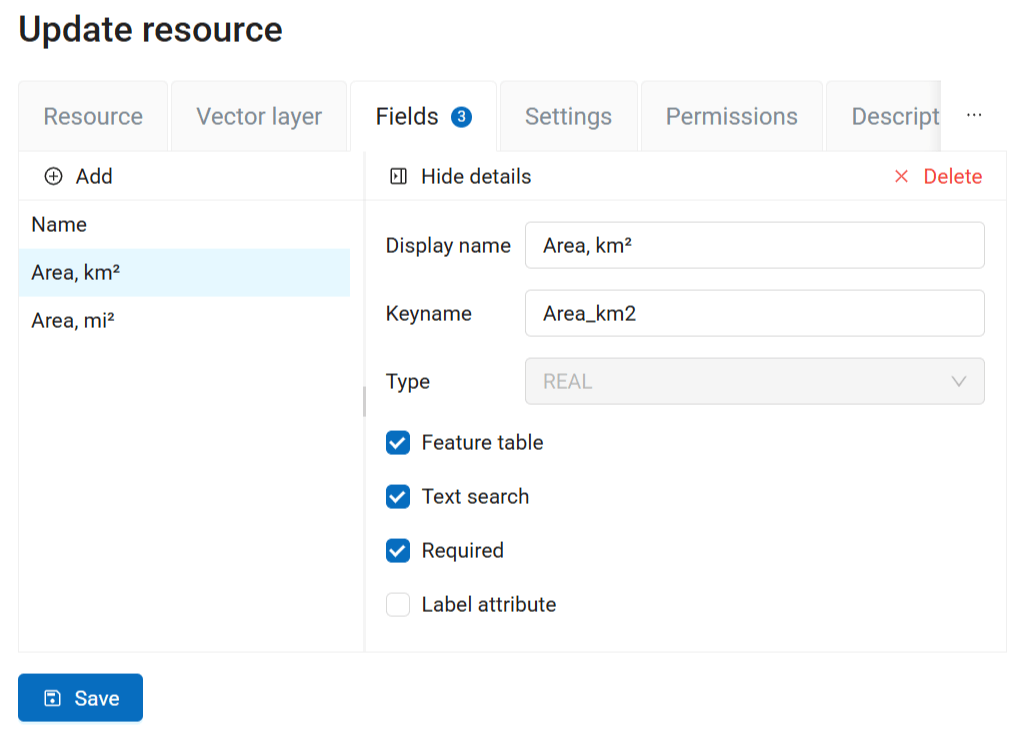Click the red X delete icon
The width and height of the screenshot is (1017, 734).
[902, 176]
